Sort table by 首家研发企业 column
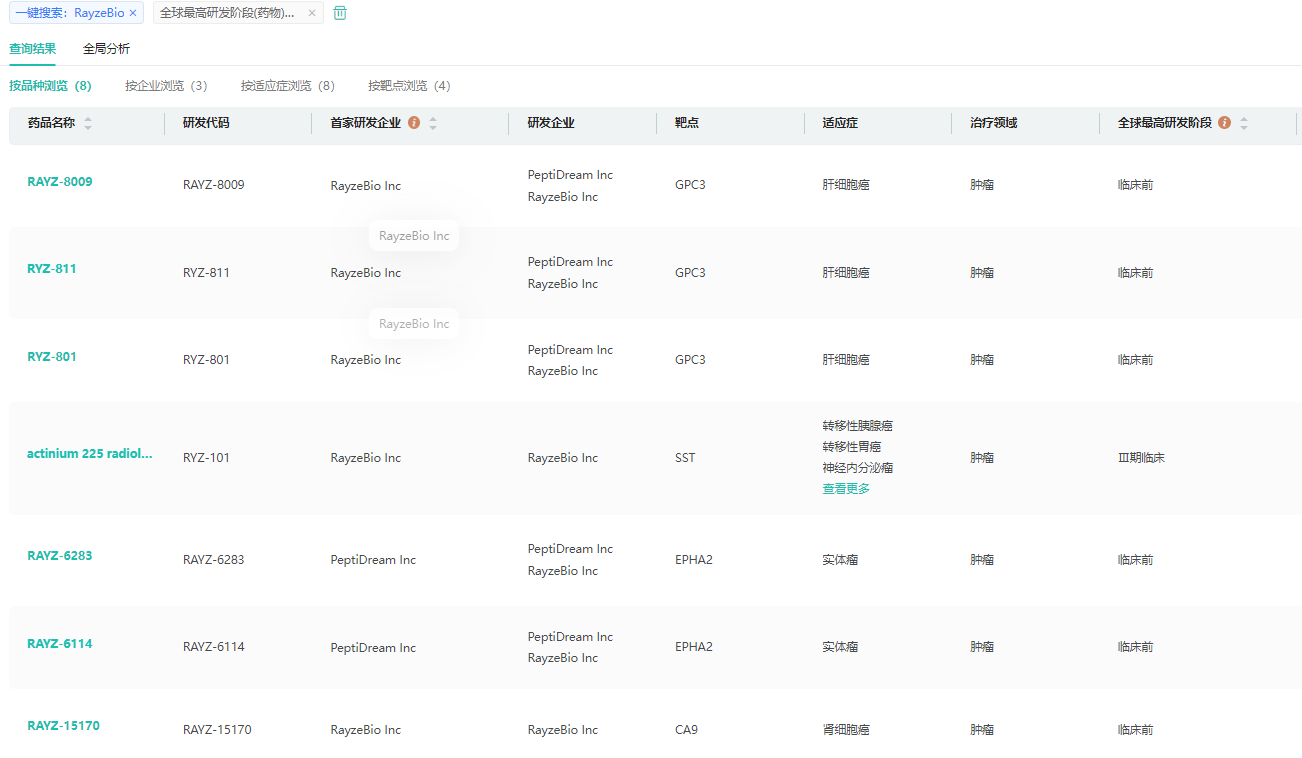This screenshot has height=758, width=1302. click(433, 123)
